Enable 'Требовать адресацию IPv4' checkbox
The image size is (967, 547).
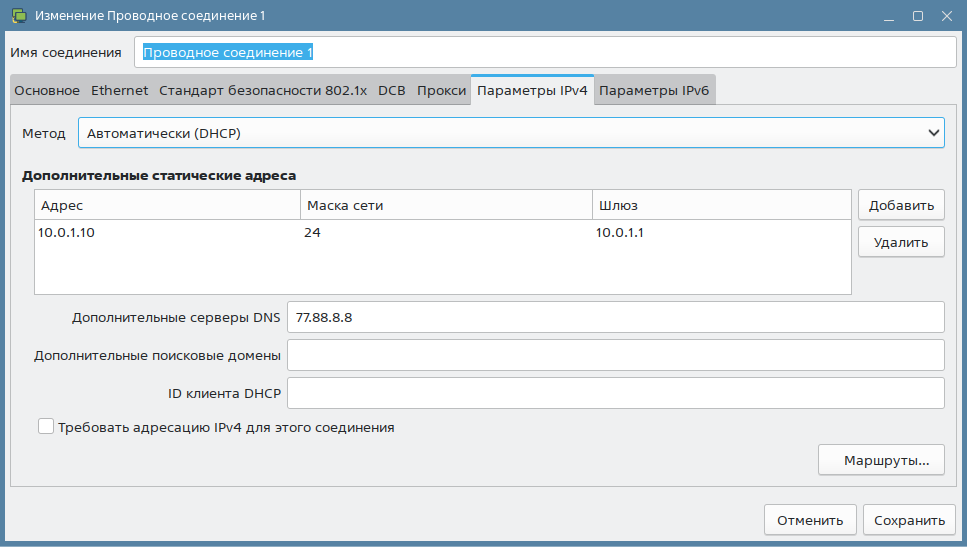tap(46, 427)
